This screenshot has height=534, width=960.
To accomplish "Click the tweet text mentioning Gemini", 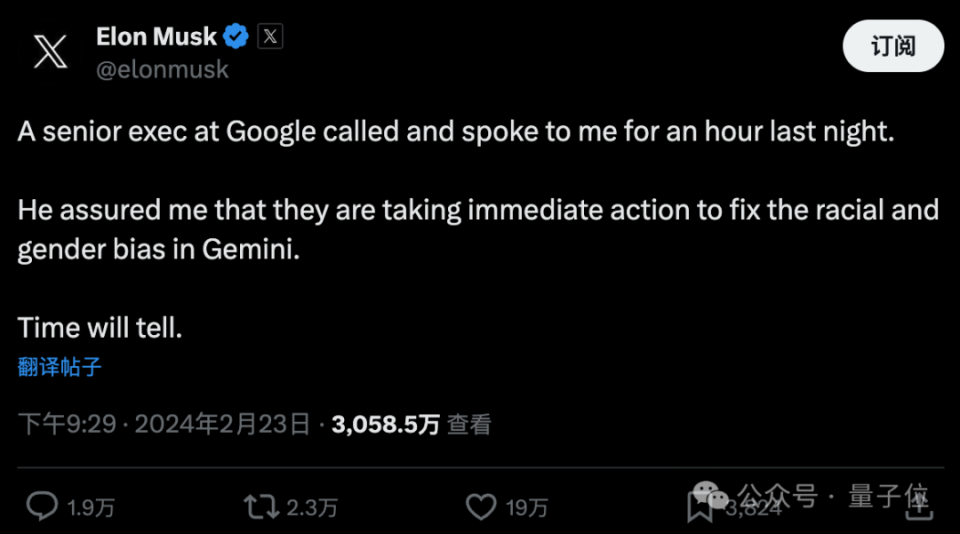I will 478,229.
